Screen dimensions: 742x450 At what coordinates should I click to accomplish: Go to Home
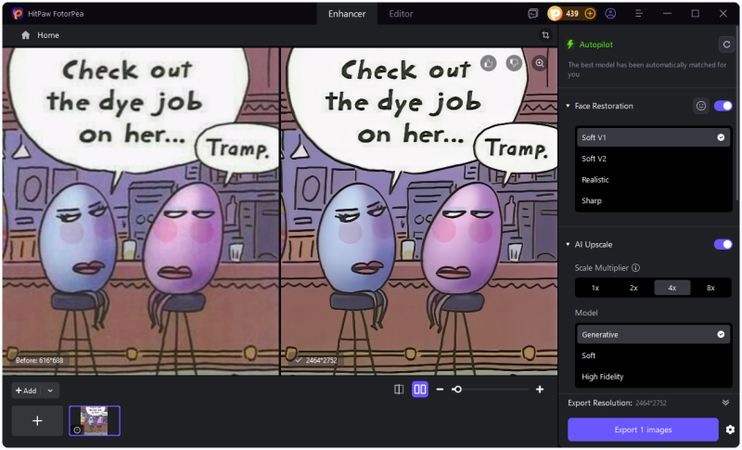pyautogui.click(x=40, y=35)
